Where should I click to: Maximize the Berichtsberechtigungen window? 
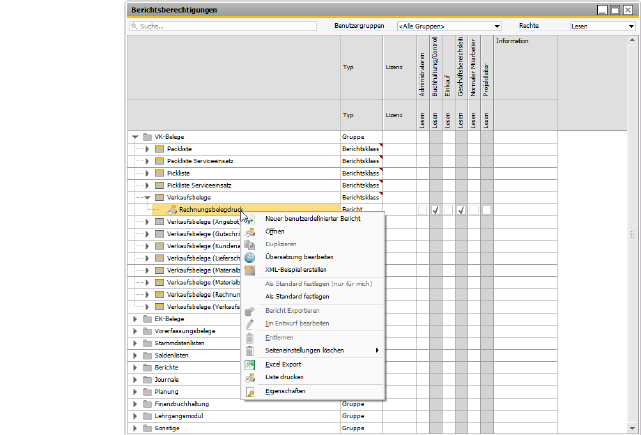click(615, 10)
